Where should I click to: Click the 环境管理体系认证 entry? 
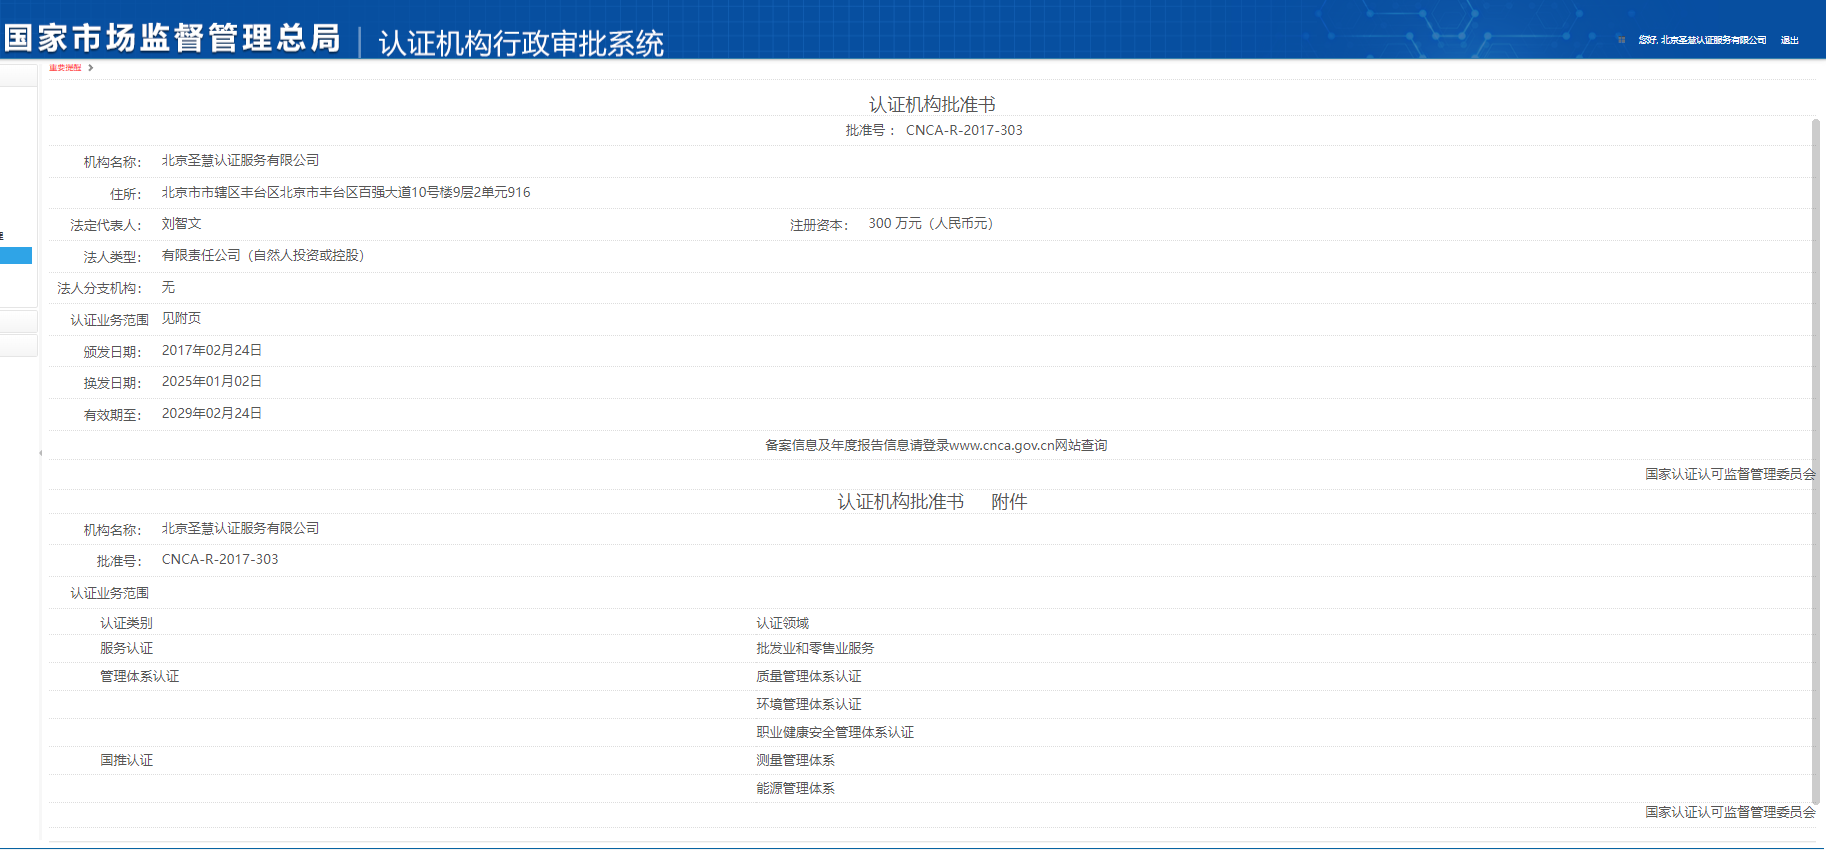(x=809, y=704)
